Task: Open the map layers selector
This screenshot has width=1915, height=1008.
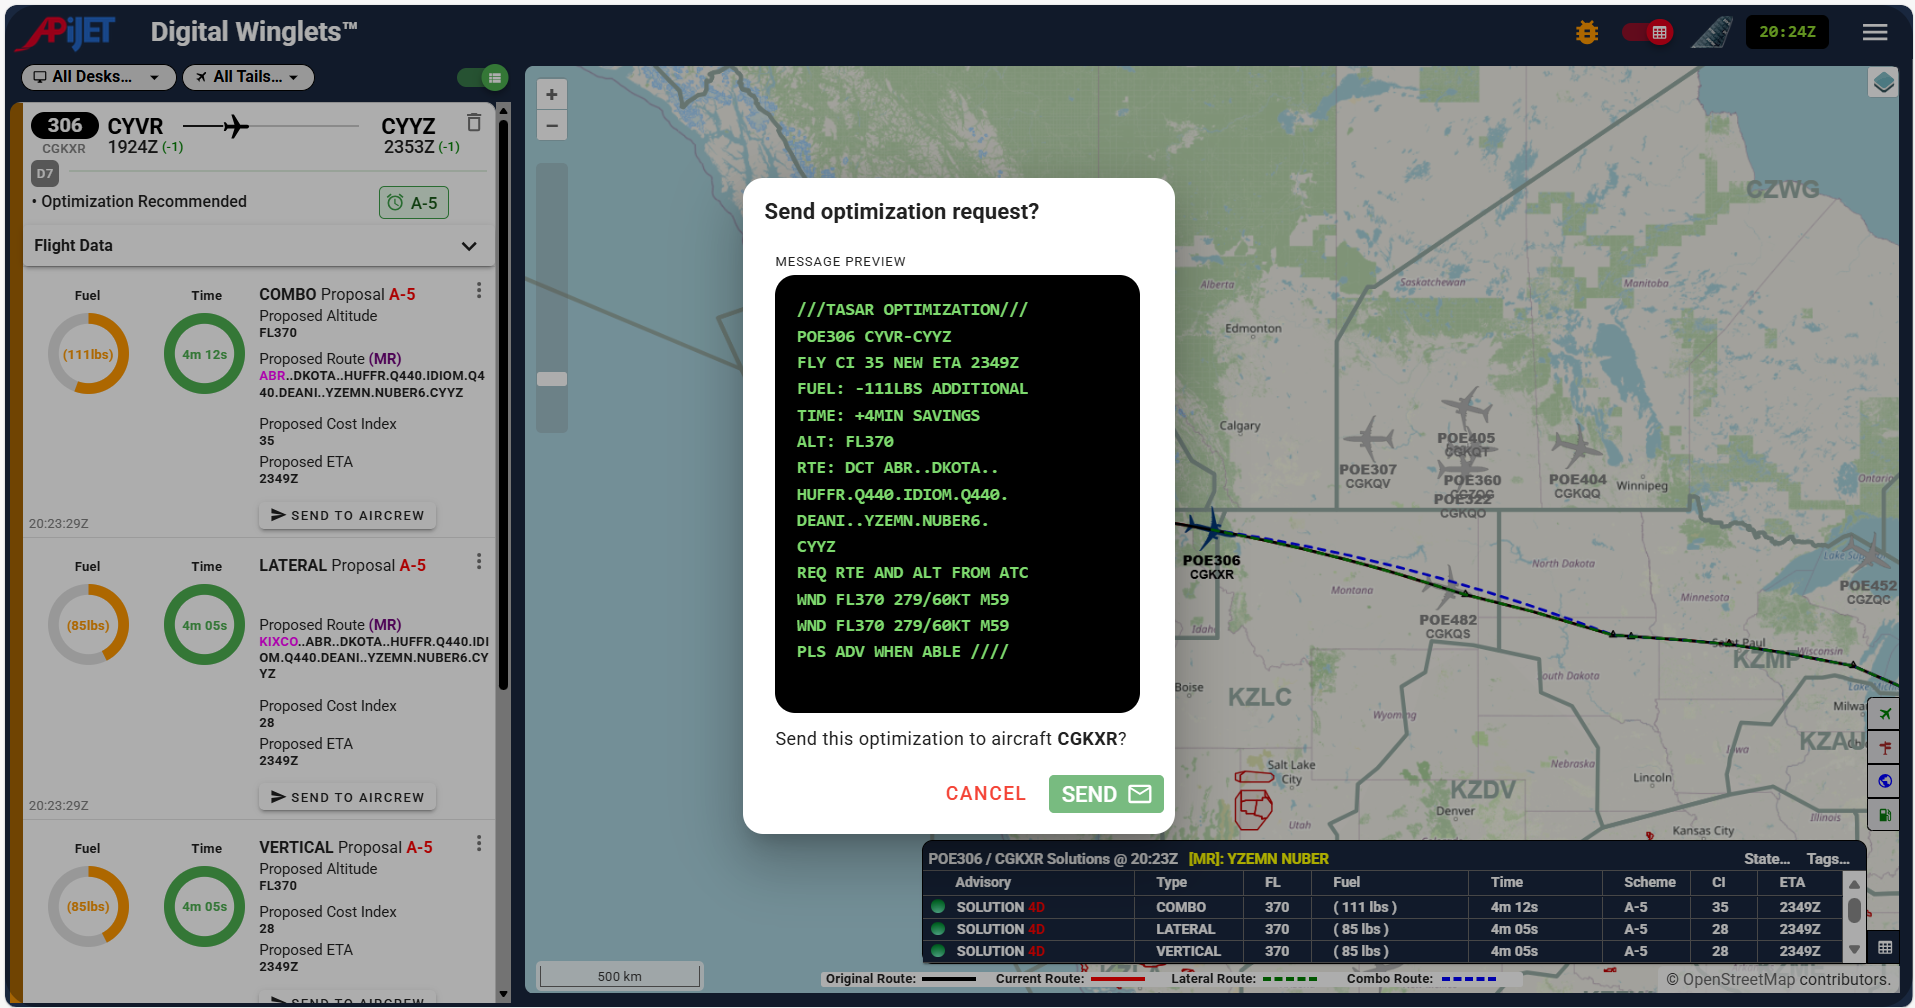Action: 1883,83
